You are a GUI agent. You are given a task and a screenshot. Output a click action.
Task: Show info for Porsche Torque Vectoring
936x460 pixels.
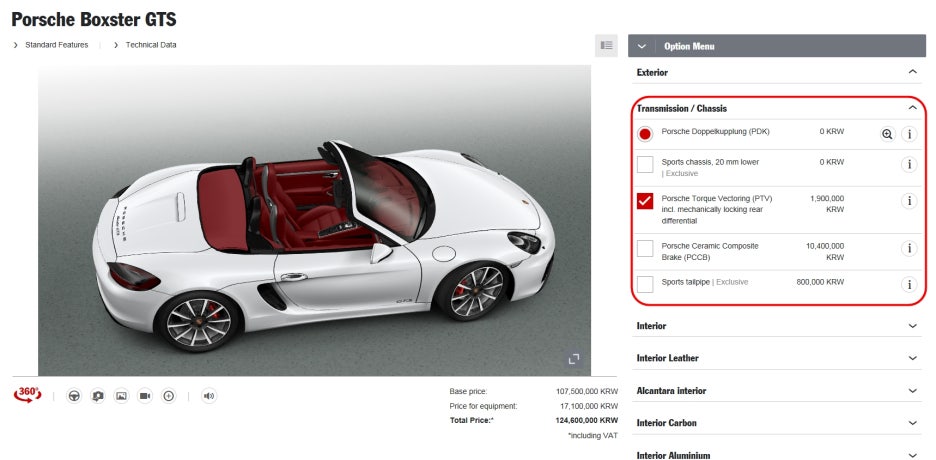click(x=909, y=201)
